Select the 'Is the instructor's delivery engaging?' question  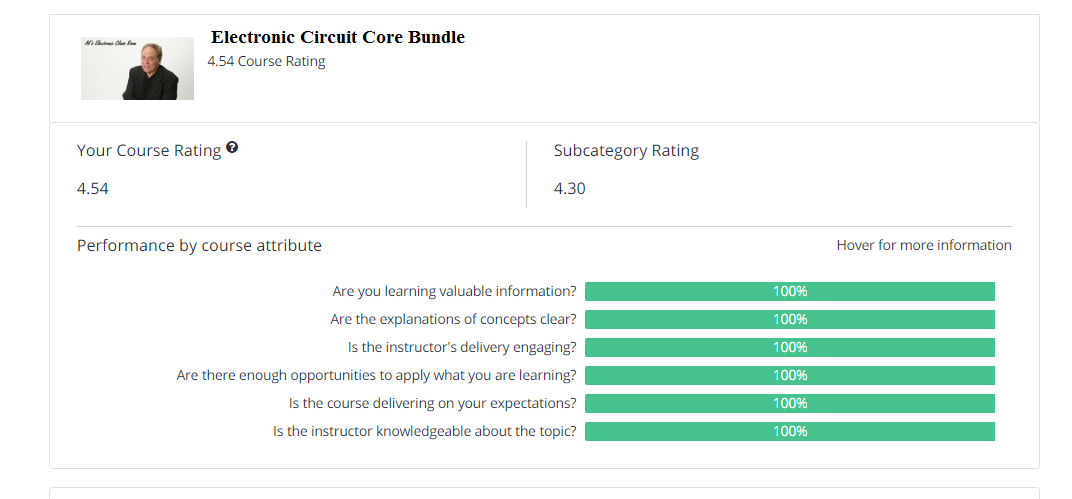click(462, 347)
